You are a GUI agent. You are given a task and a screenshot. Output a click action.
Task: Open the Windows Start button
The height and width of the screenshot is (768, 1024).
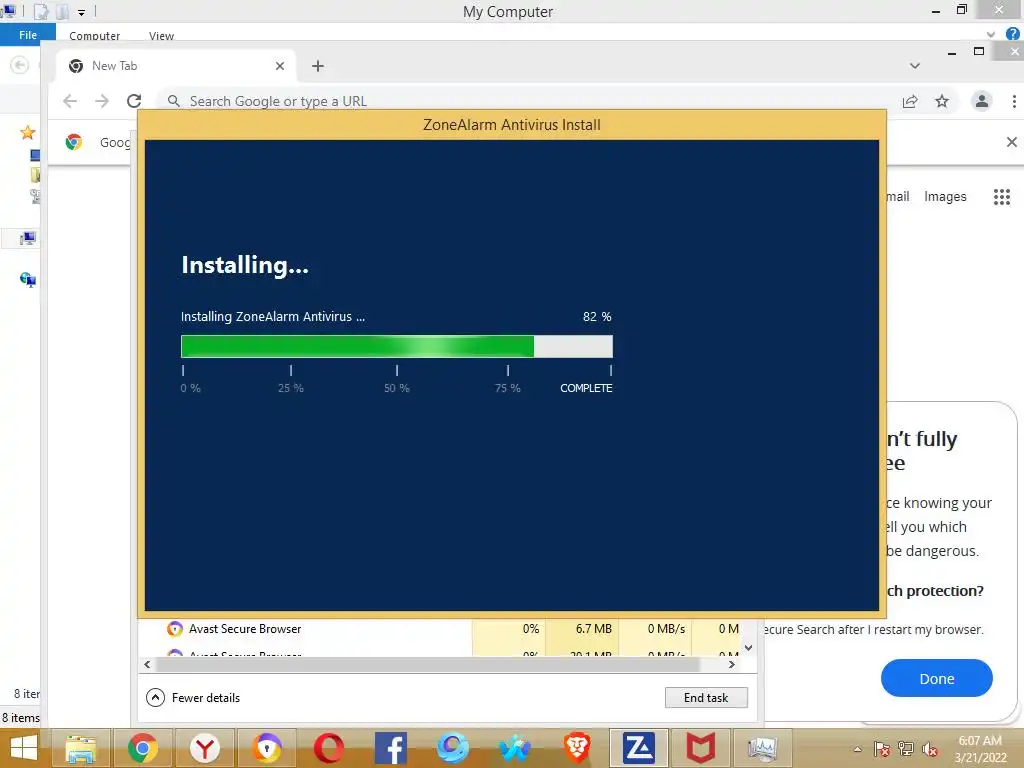[x=24, y=748]
